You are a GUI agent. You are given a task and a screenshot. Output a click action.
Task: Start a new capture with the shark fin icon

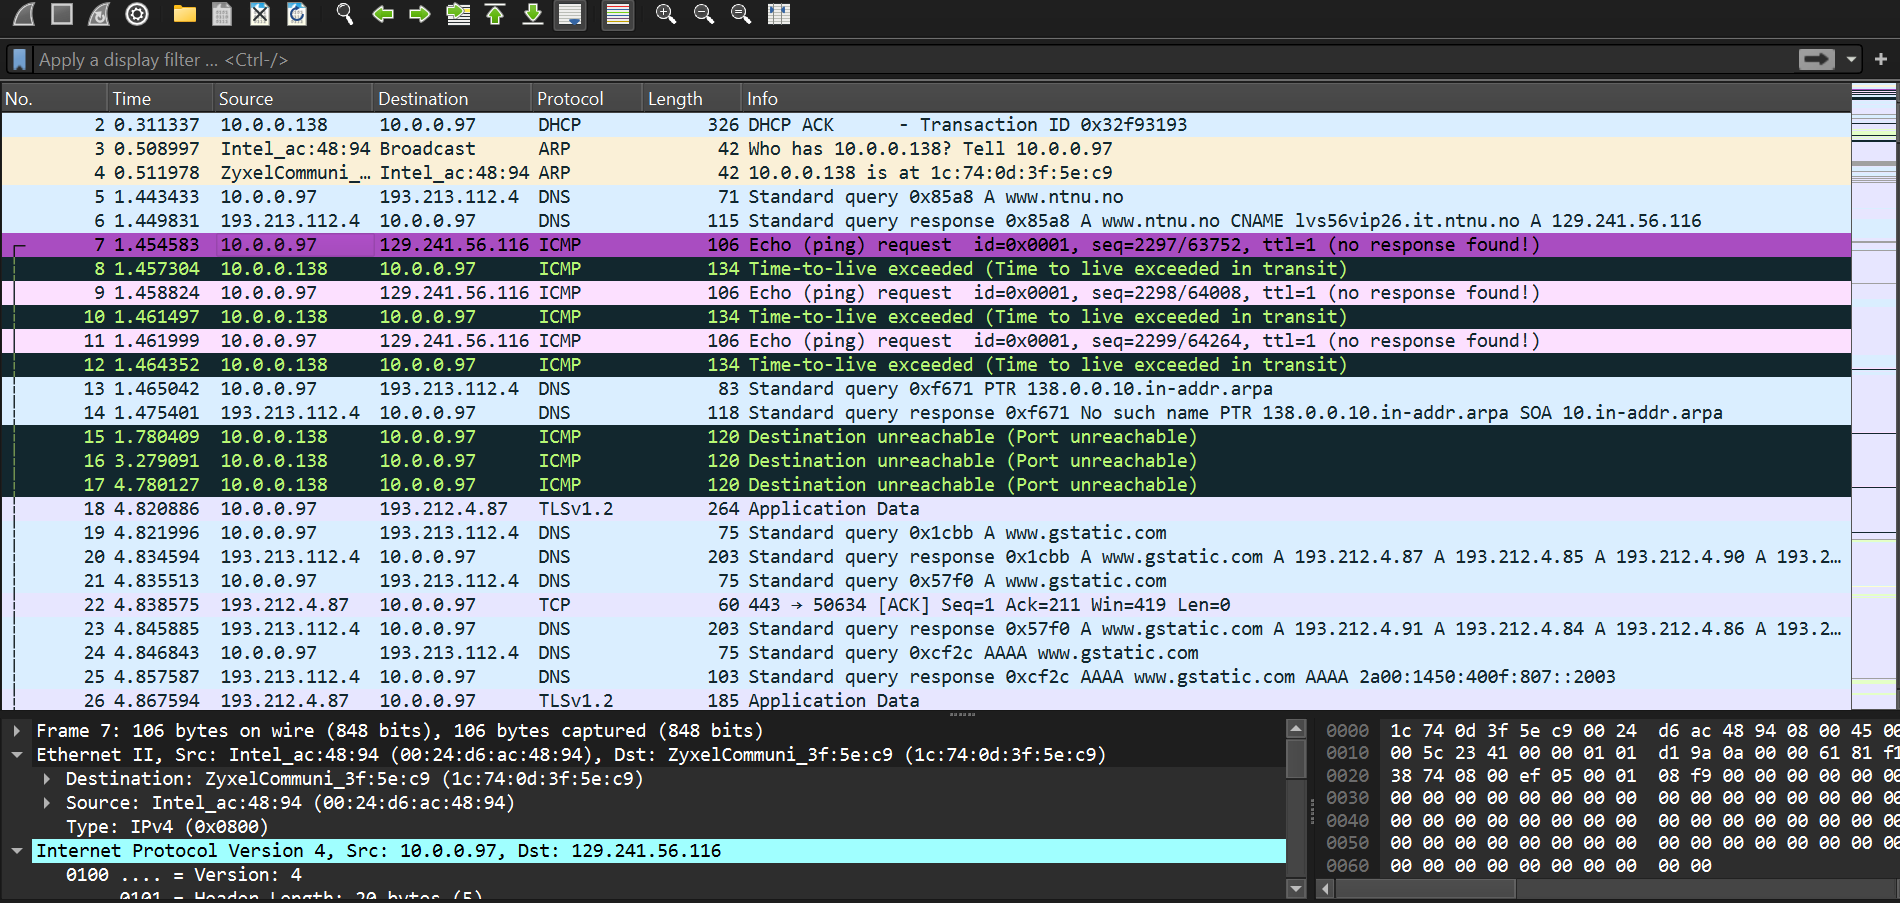(x=20, y=14)
